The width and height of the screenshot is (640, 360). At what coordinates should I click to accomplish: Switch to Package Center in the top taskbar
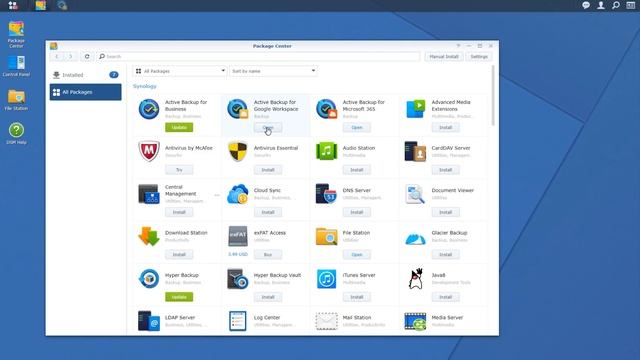point(40,5)
